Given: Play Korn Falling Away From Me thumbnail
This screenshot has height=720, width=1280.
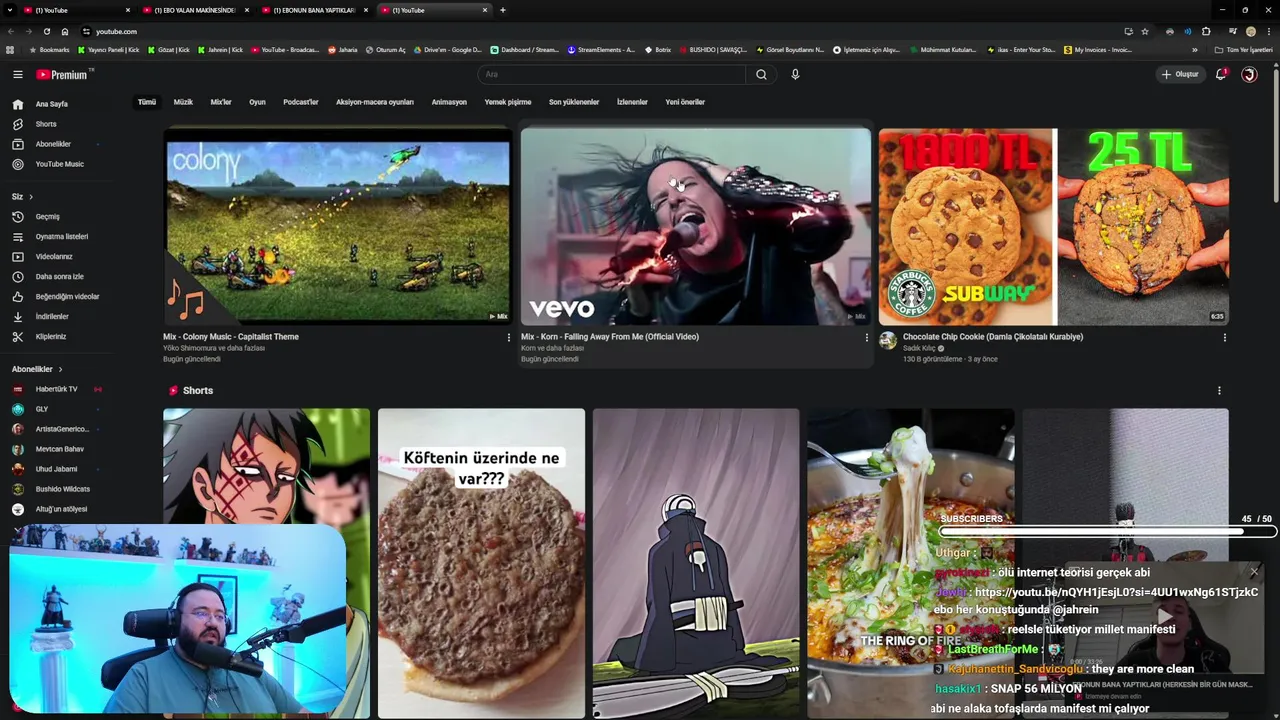Looking at the screenshot, I should coord(696,226).
